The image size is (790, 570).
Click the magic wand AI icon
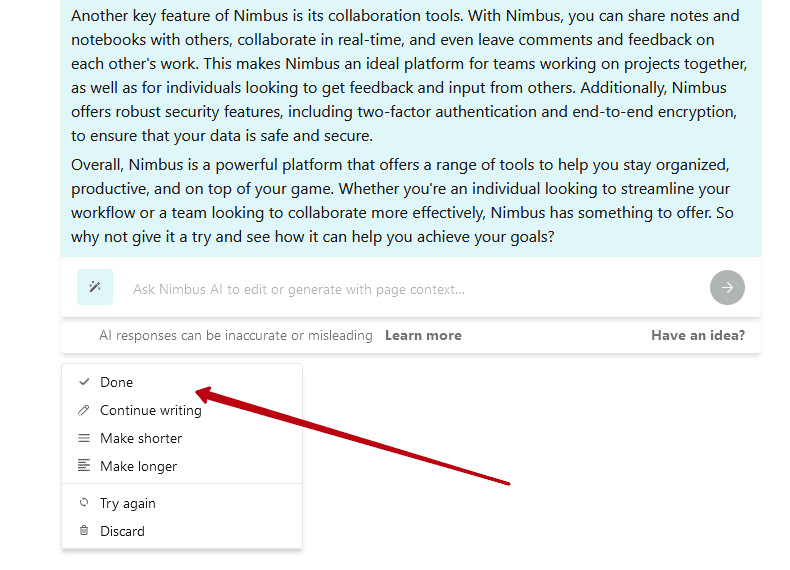95,287
